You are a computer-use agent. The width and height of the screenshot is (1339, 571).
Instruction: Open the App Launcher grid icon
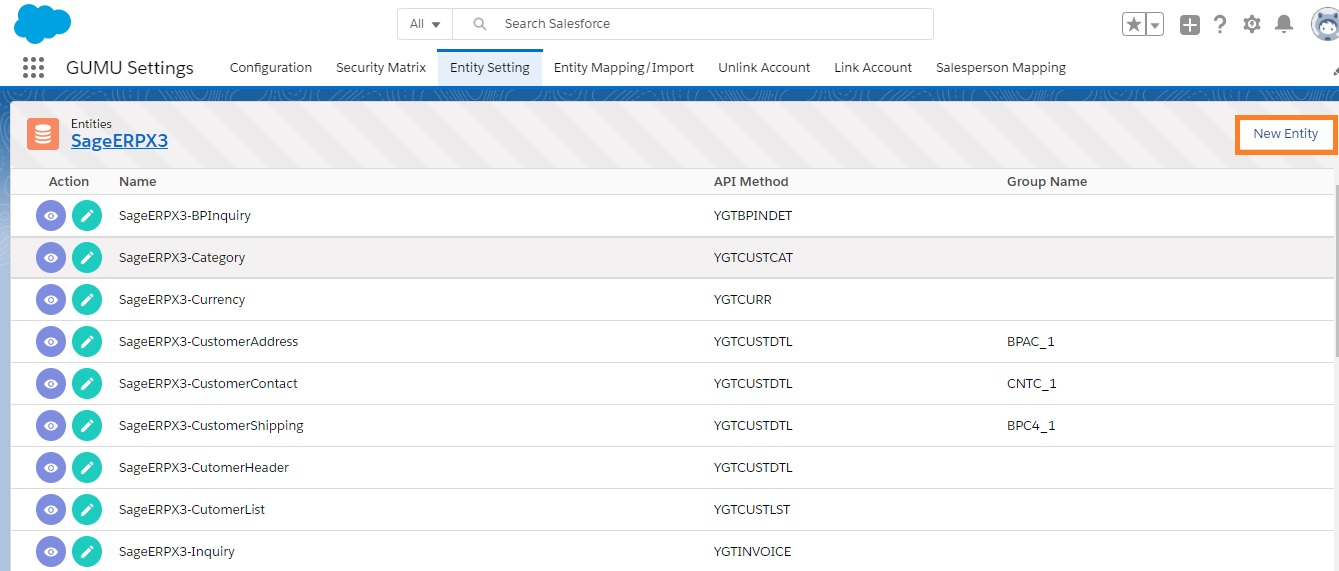point(33,67)
